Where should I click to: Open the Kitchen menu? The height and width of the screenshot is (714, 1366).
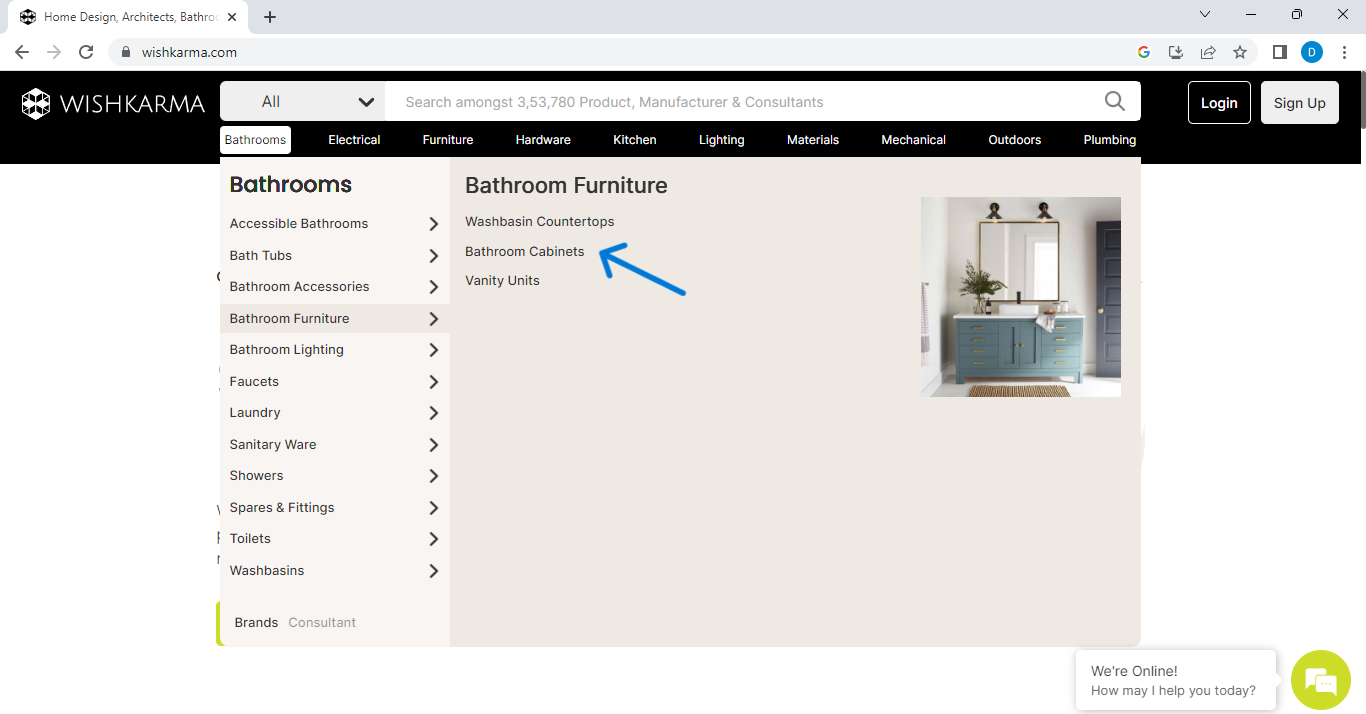634,140
